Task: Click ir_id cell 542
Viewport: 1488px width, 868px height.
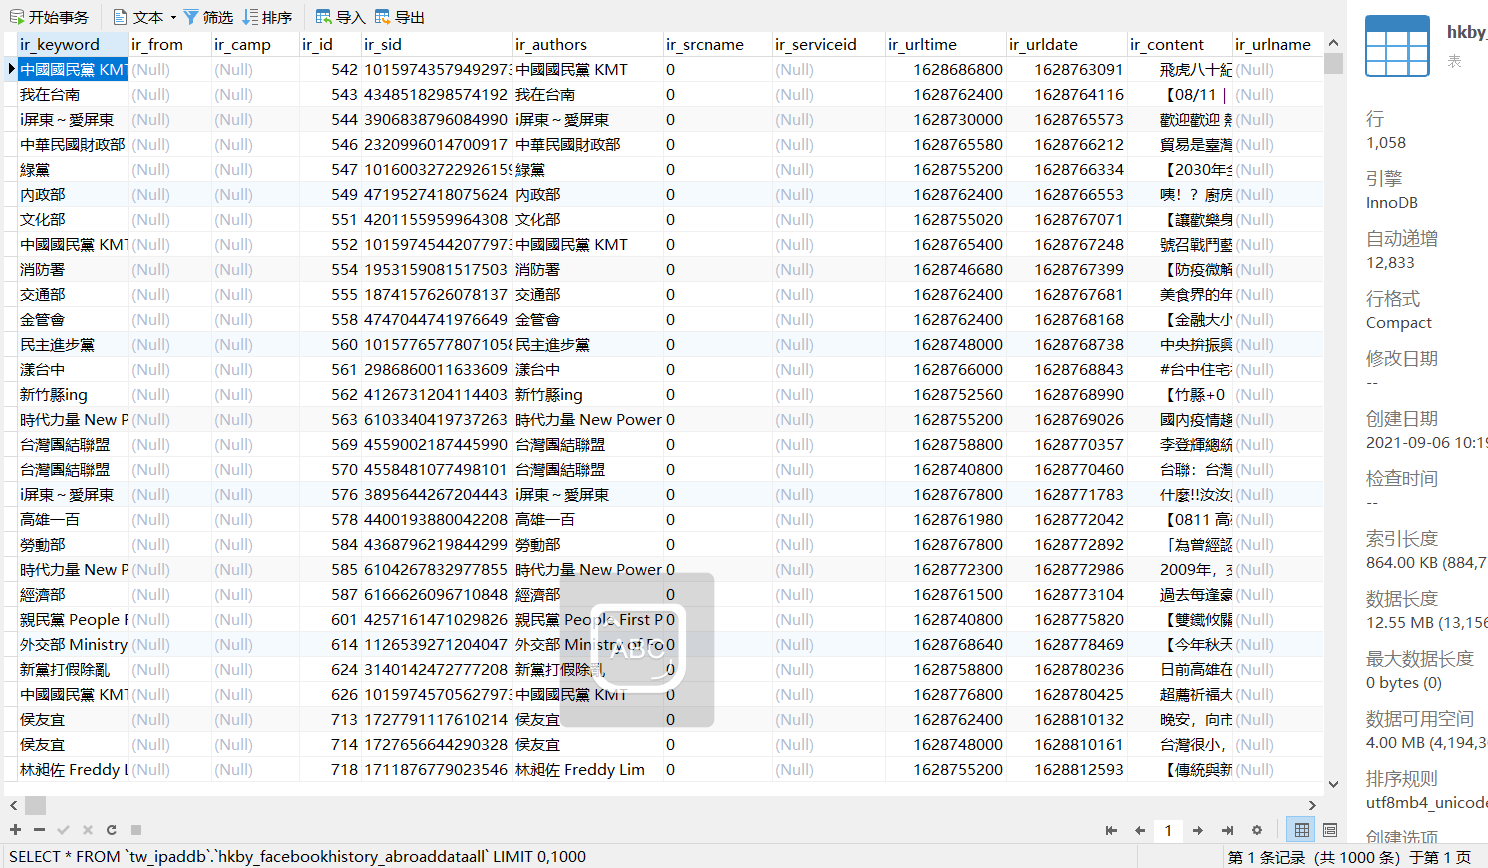Action: (330, 69)
